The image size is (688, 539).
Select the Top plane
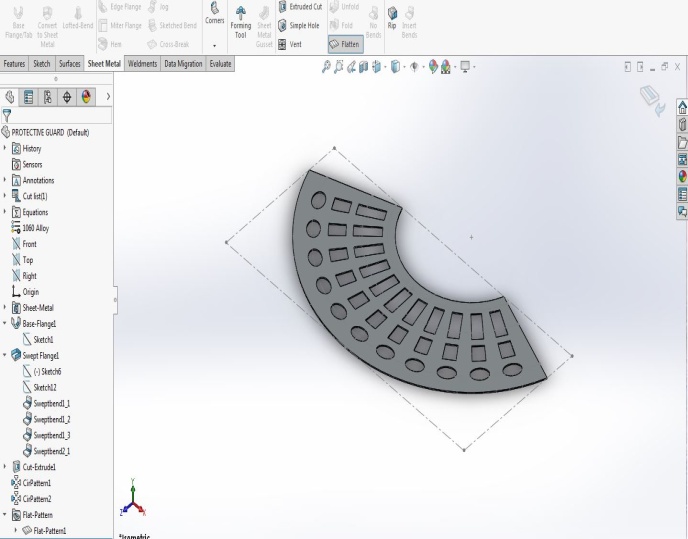[x=22, y=260]
